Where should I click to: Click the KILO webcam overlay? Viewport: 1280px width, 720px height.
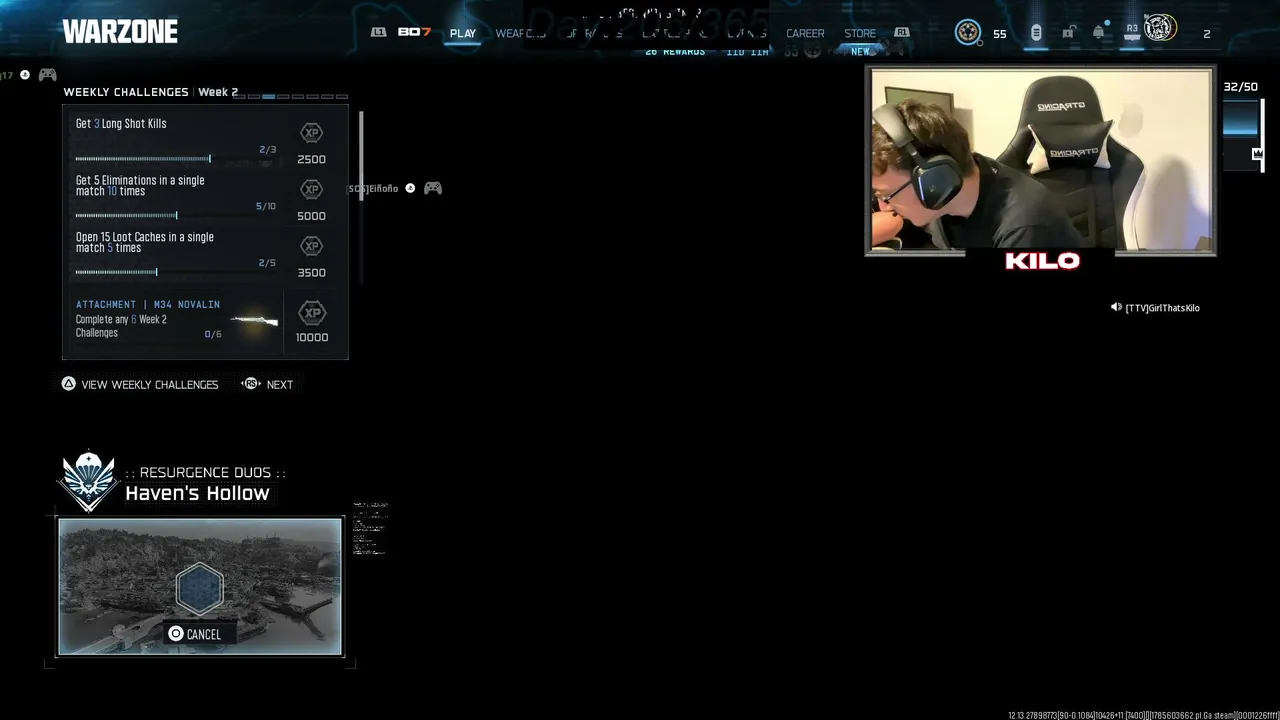tap(1041, 162)
